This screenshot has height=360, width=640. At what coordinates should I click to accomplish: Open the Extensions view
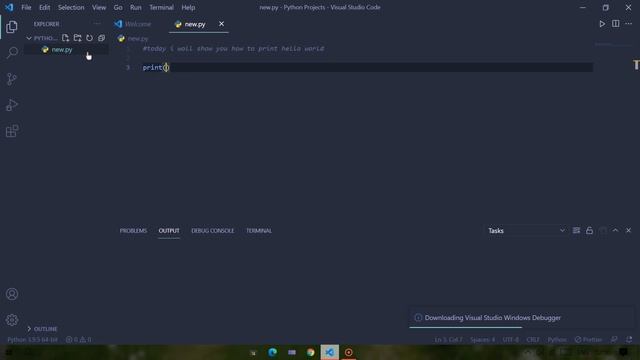12,131
